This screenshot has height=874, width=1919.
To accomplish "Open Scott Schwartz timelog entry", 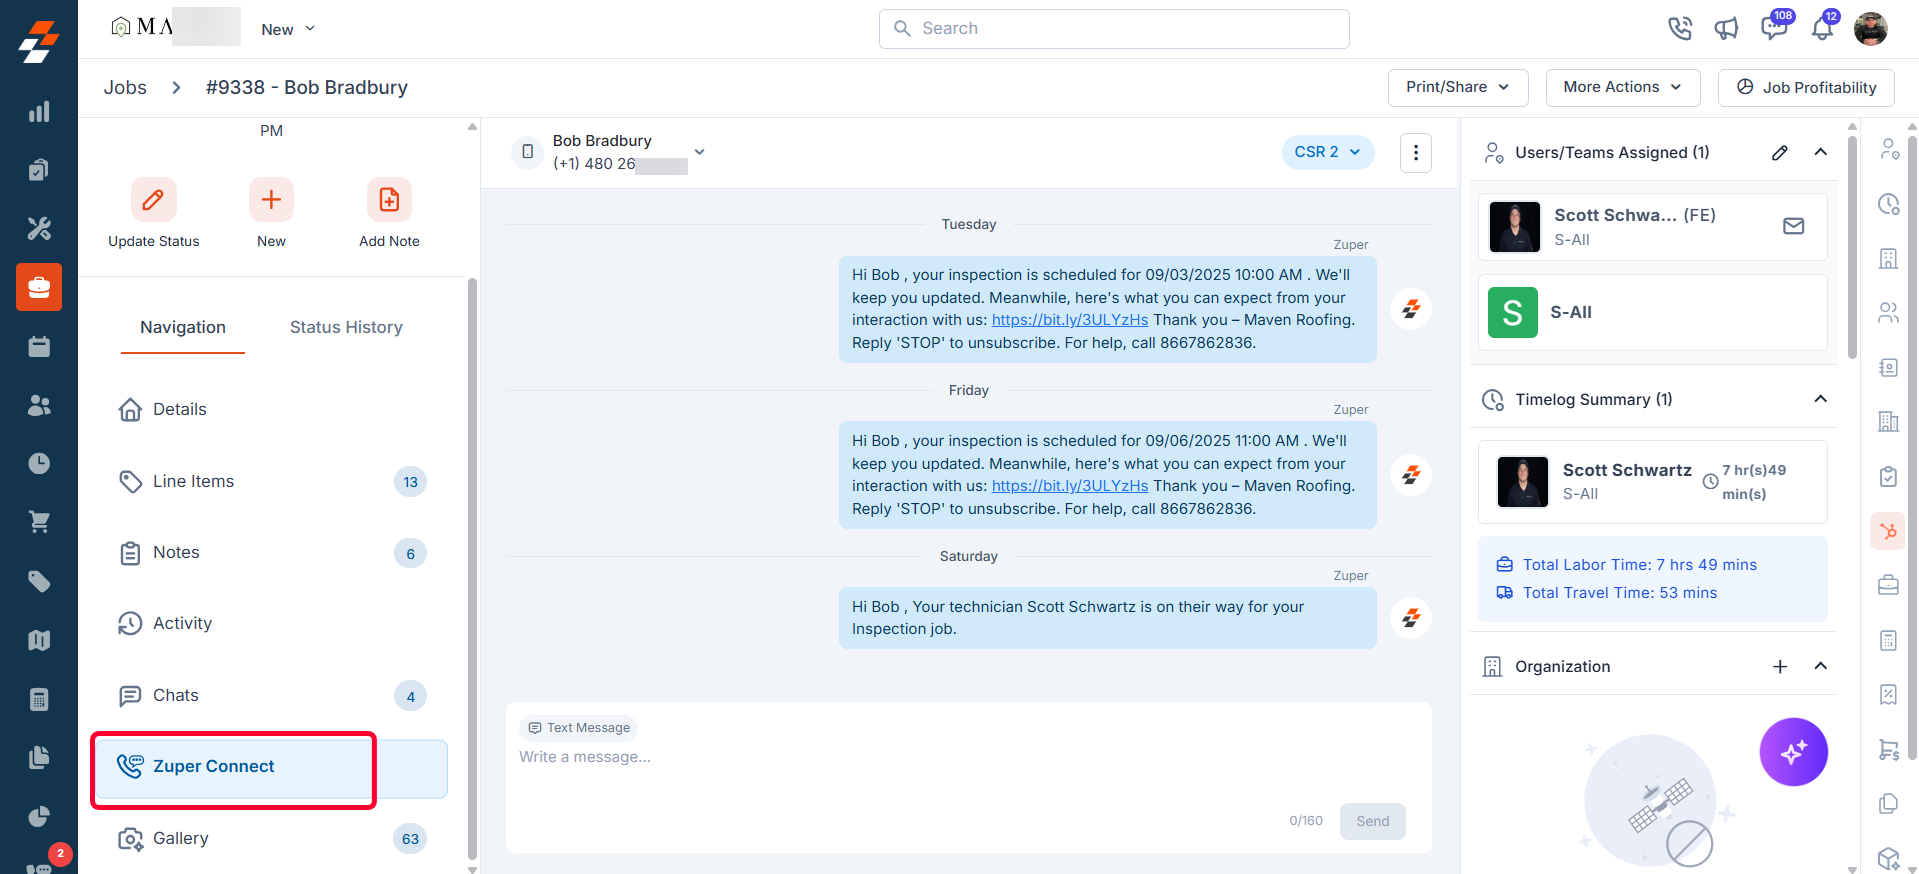I will tap(1652, 482).
